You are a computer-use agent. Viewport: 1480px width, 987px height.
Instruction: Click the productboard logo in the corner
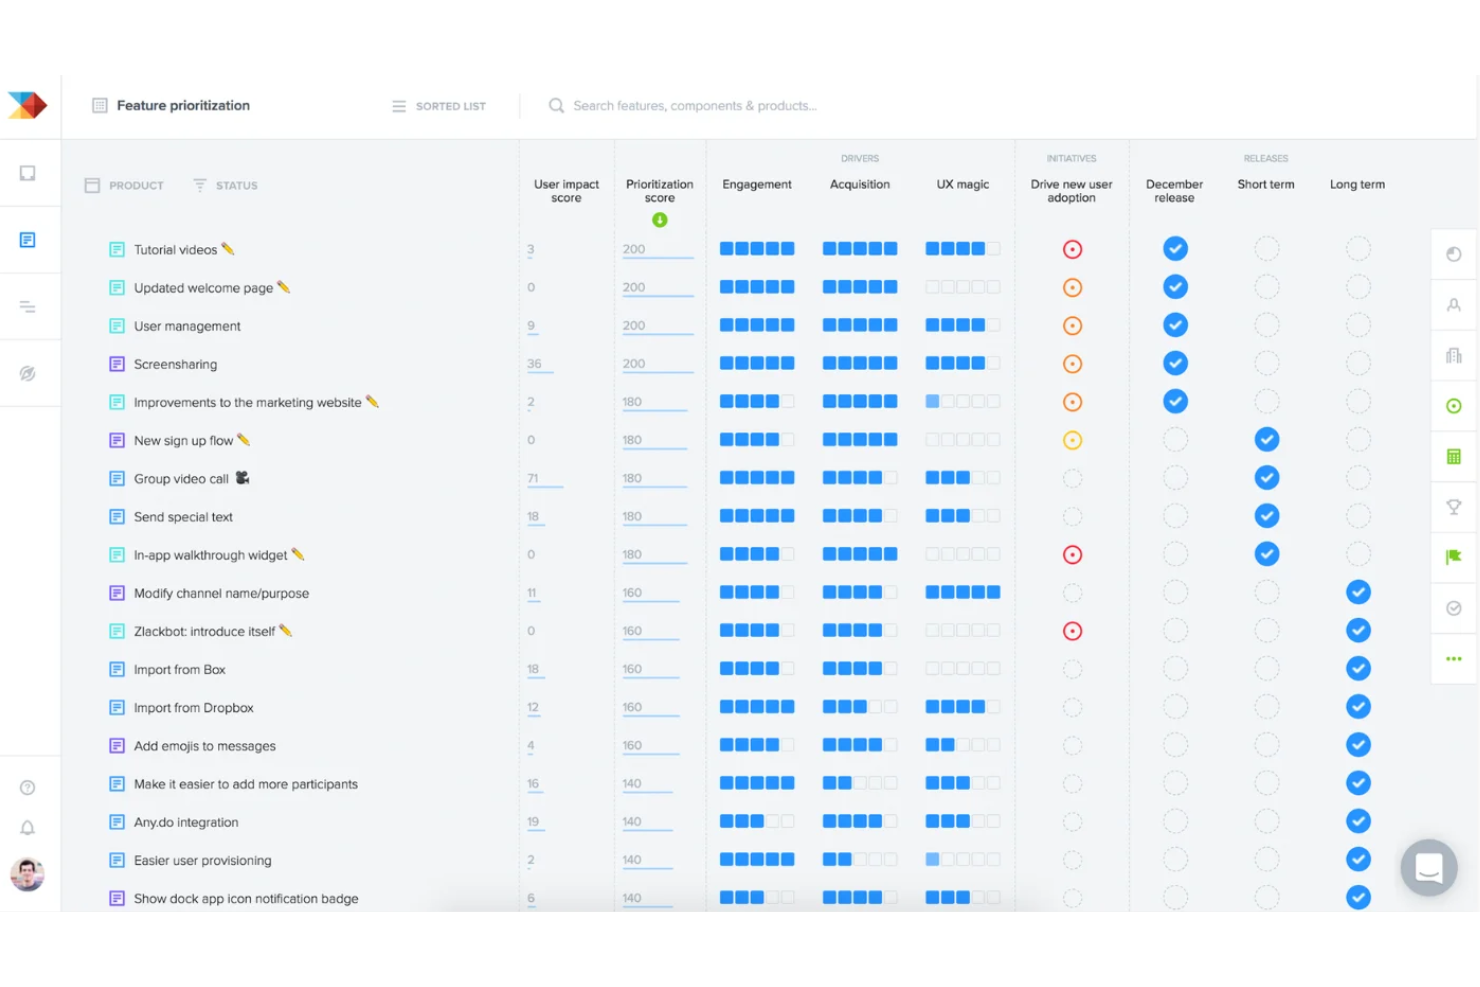[28, 105]
